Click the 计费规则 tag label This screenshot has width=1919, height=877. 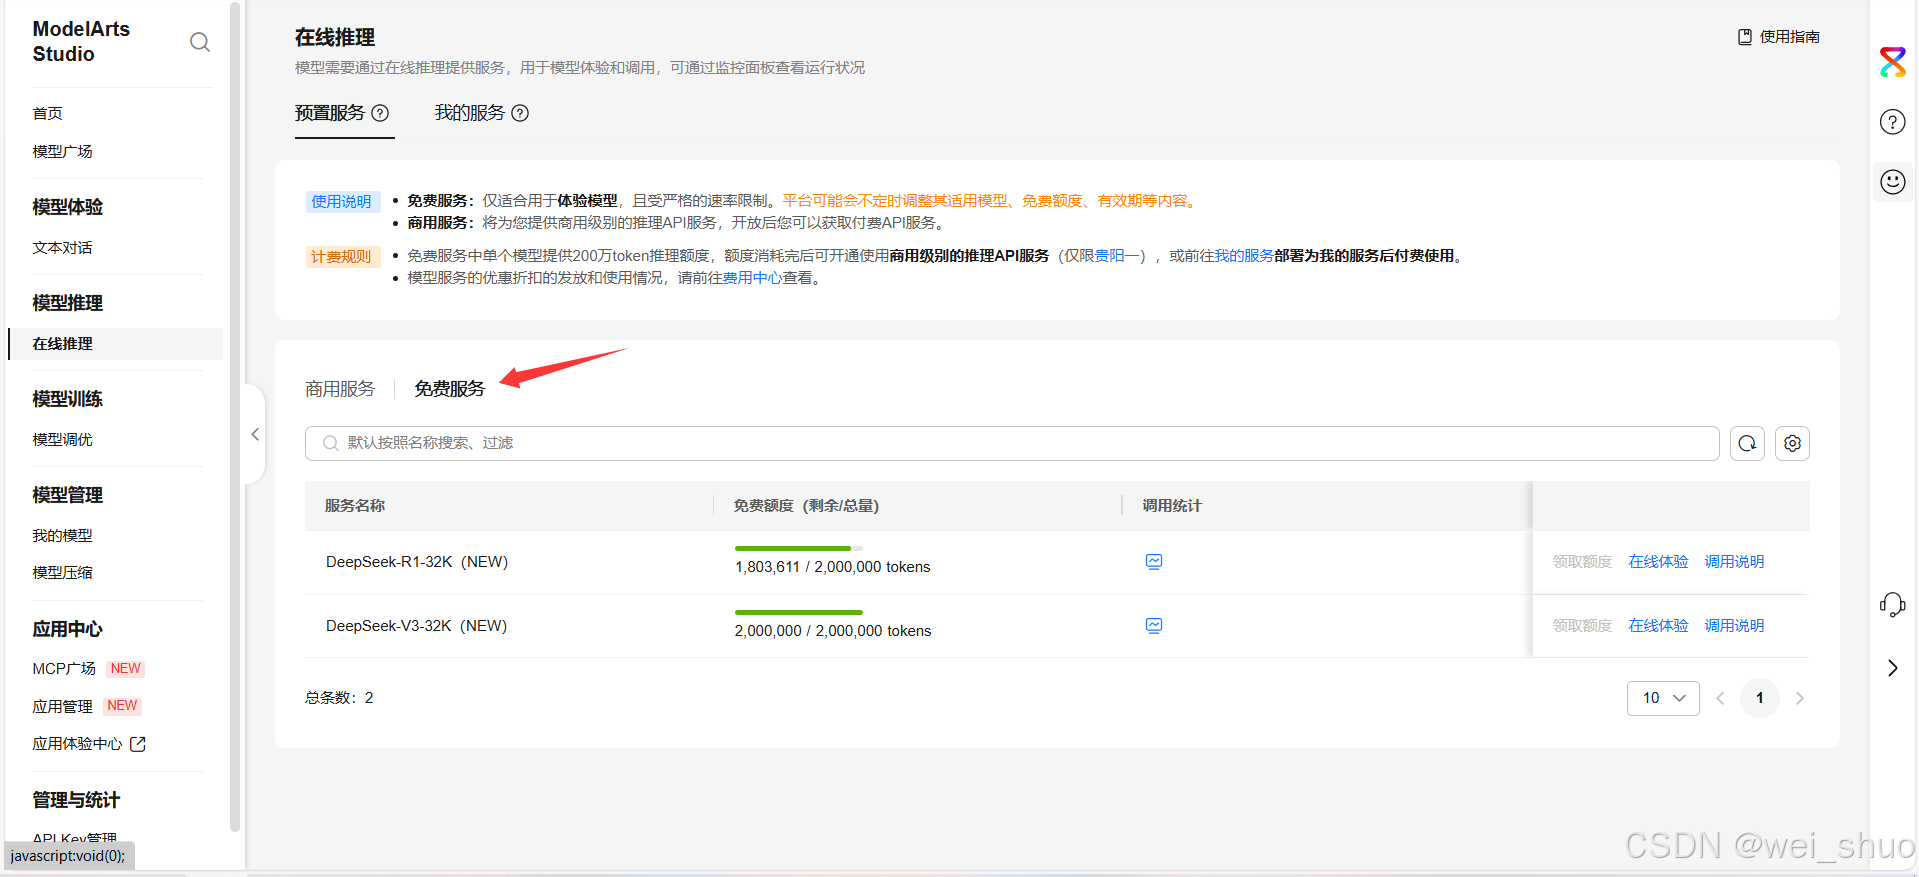click(x=342, y=256)
